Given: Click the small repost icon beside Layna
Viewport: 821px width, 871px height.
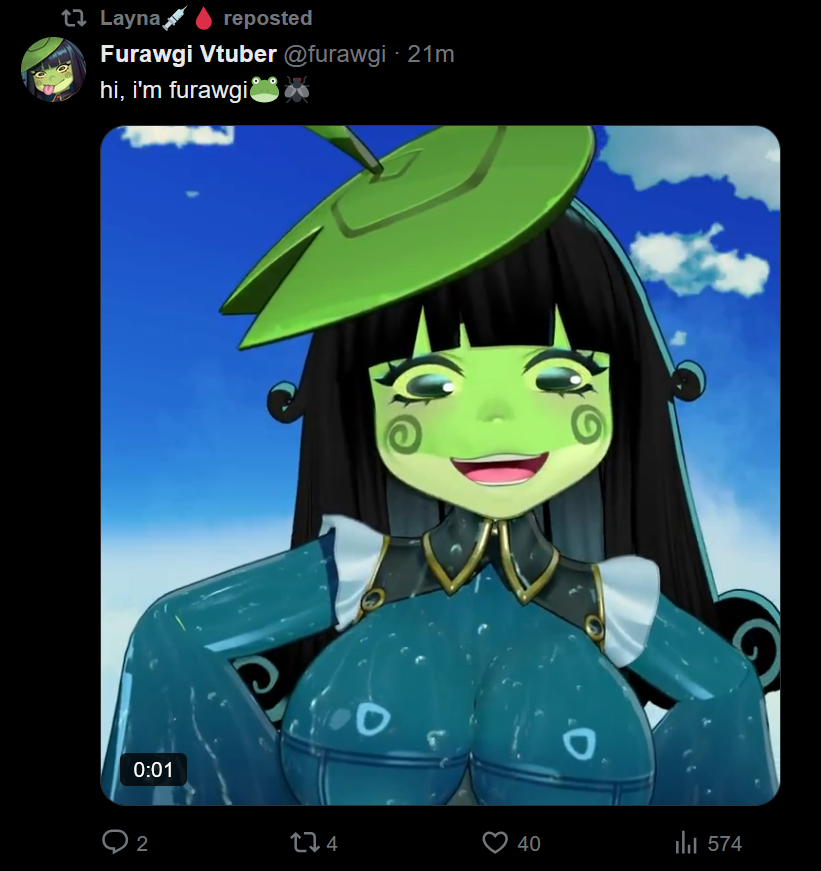Looking at the screenshot, I should point(74,18).
